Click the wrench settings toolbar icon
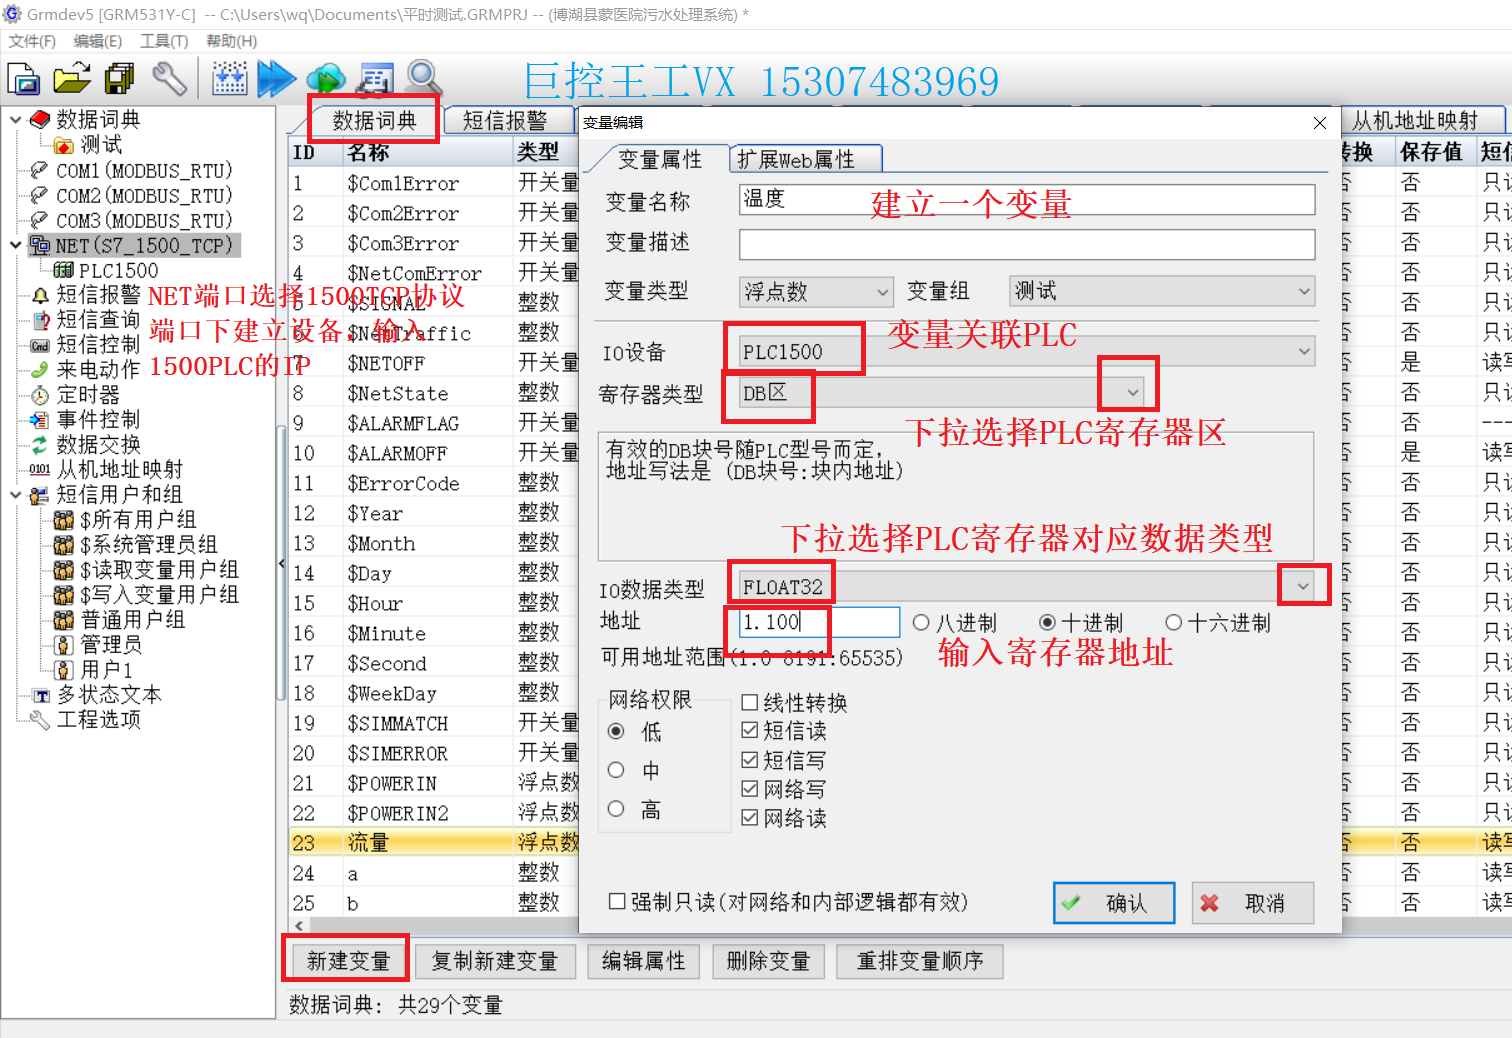Viewport: 1512px width, 1038px height. pyautogui.click(x=169, y=79)
